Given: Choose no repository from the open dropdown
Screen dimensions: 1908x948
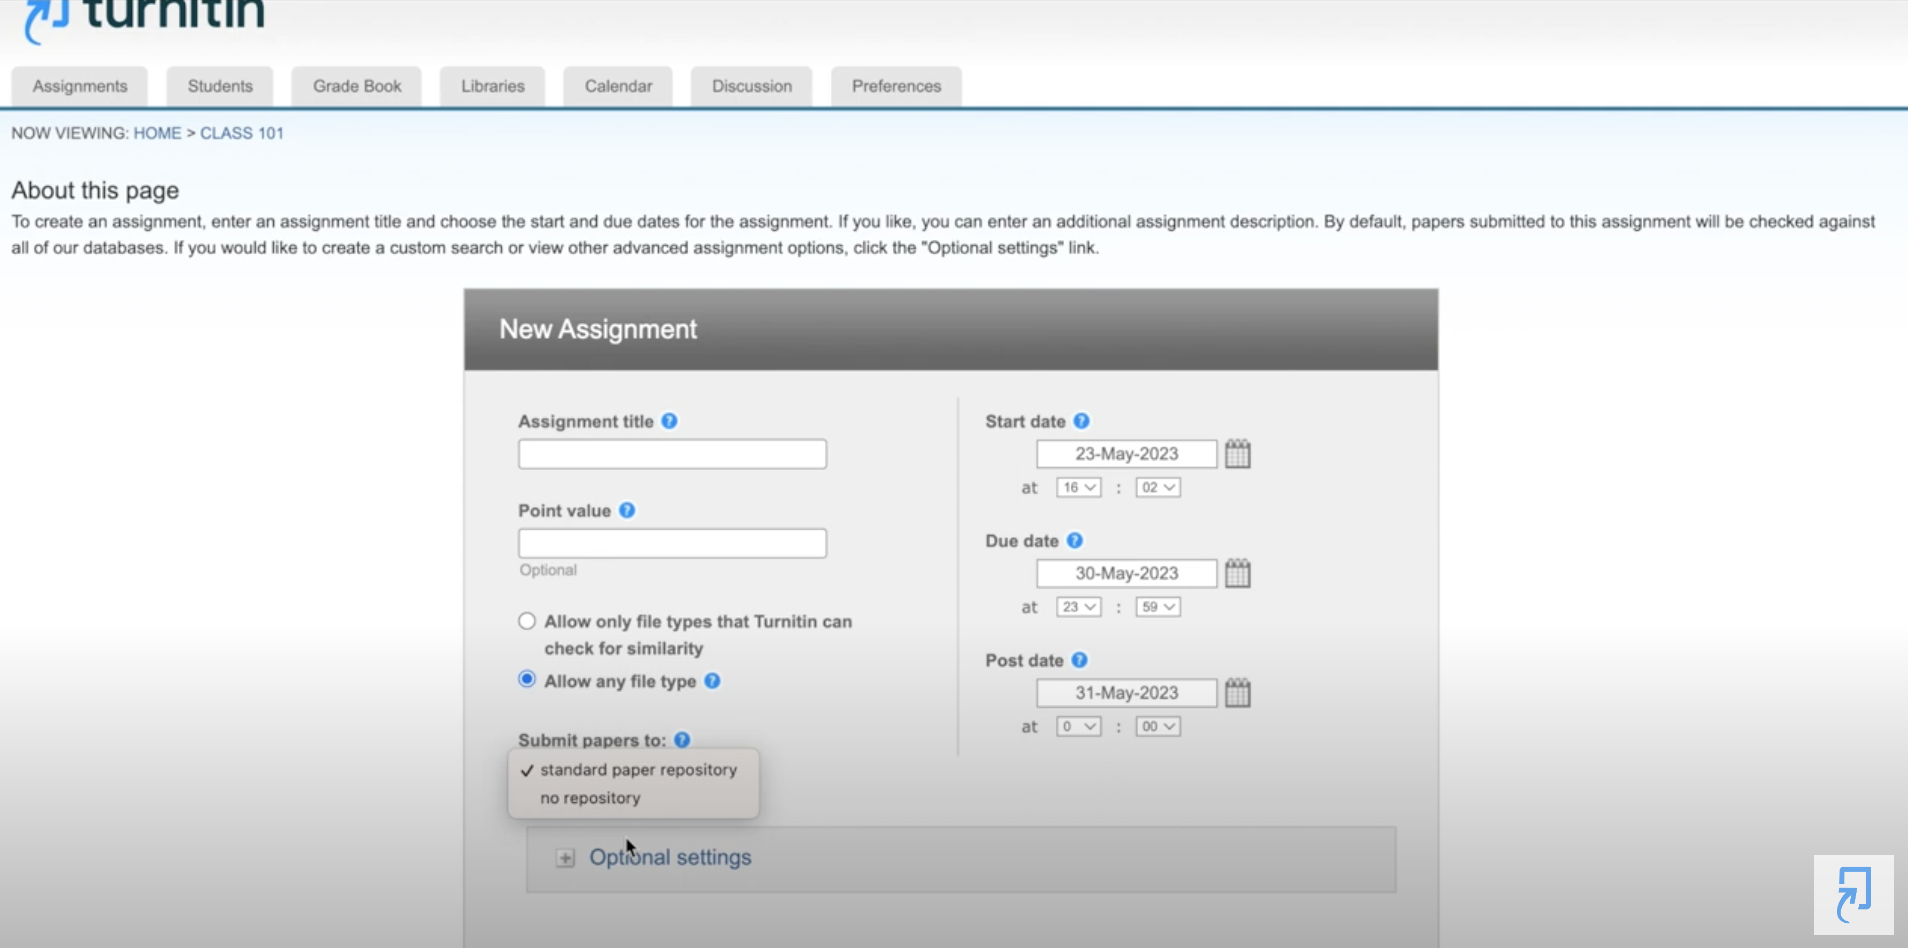Looking at the screenshot, I should [590, 798].
